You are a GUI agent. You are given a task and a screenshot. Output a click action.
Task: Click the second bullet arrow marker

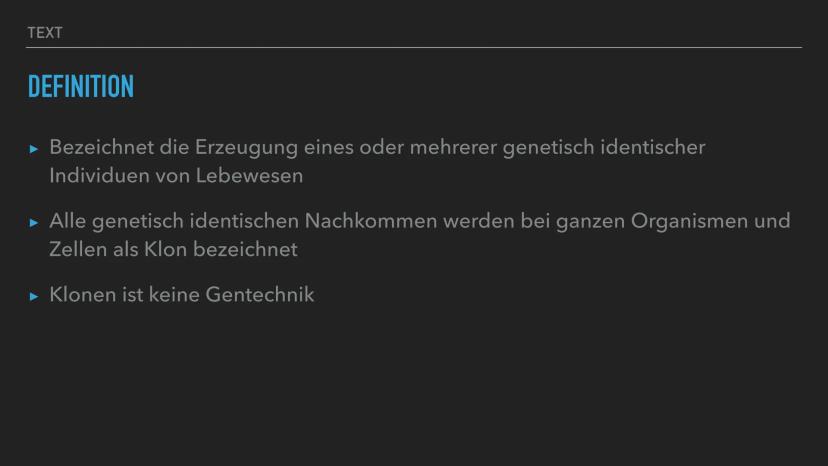pos(34,222)
